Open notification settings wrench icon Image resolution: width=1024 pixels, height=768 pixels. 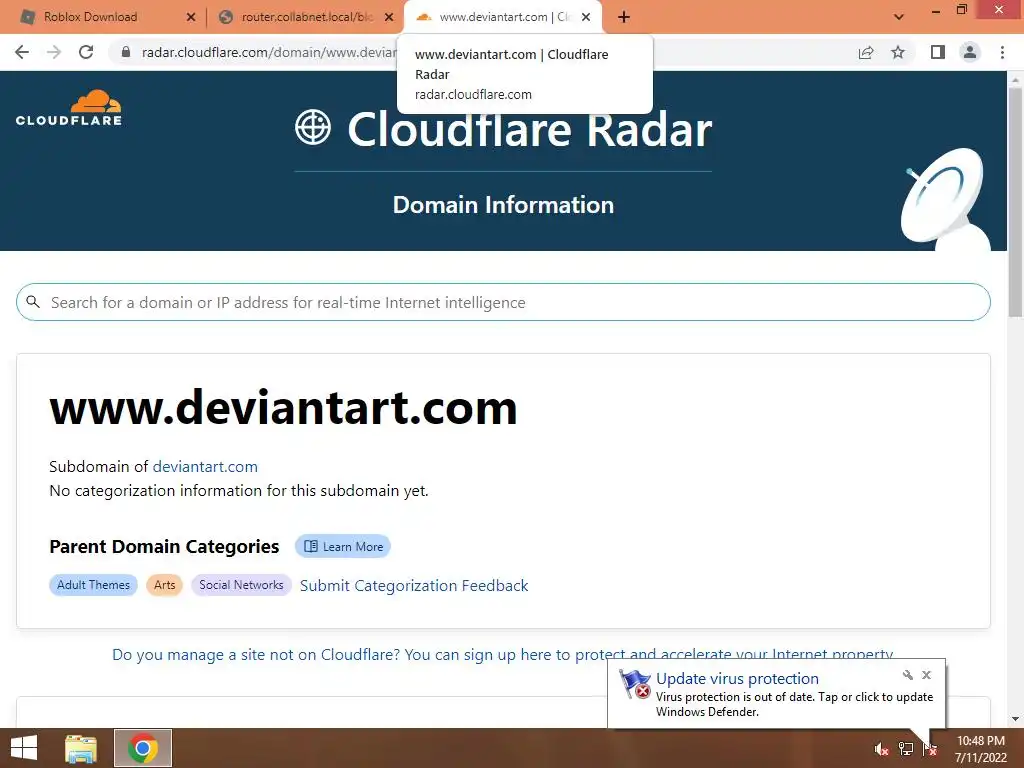point(908,675)
